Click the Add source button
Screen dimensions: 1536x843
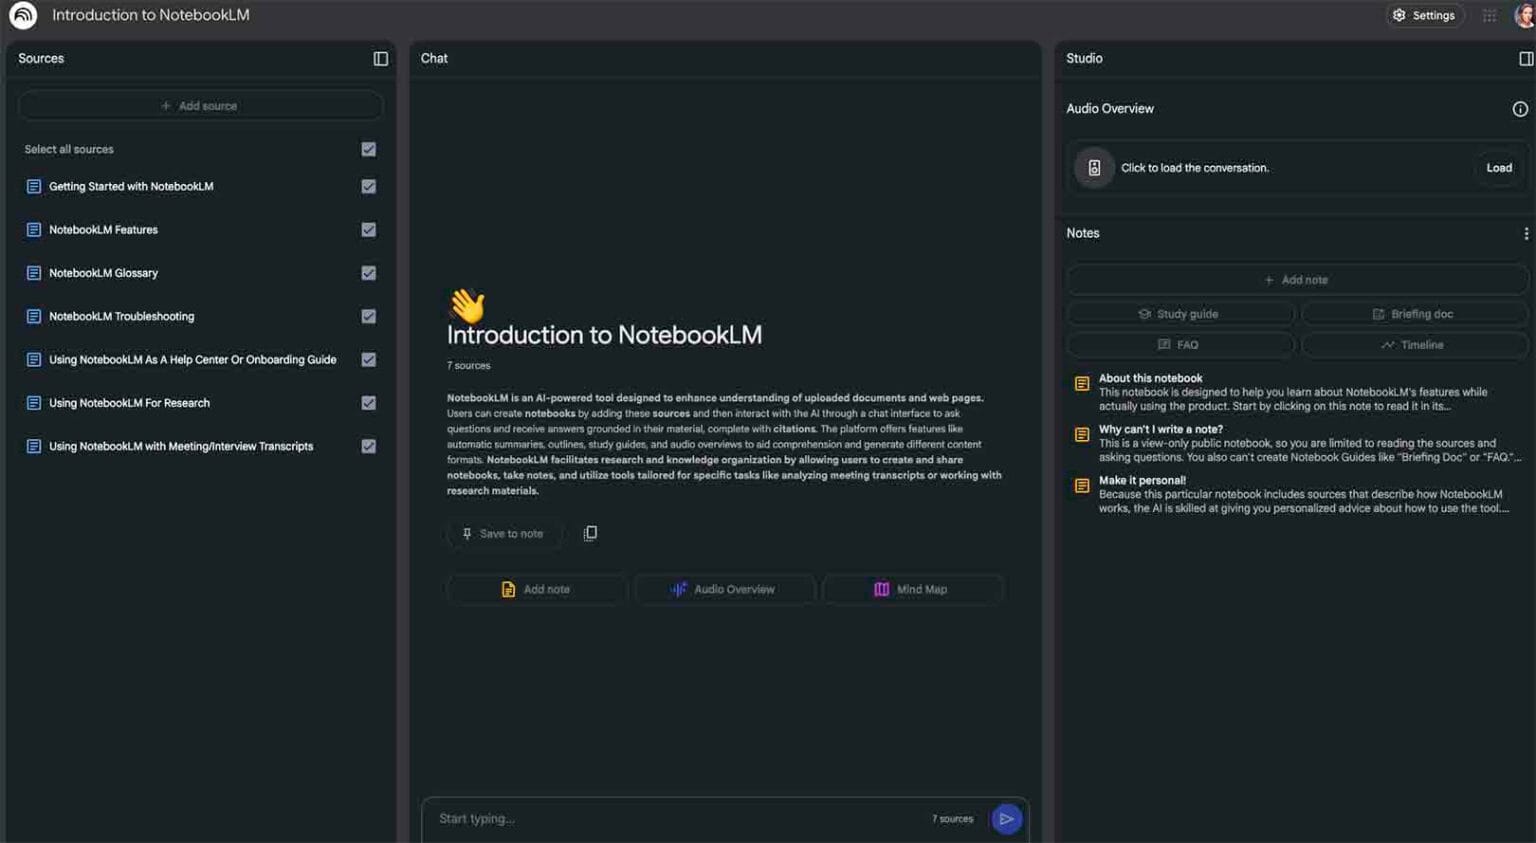pos(200,106)
